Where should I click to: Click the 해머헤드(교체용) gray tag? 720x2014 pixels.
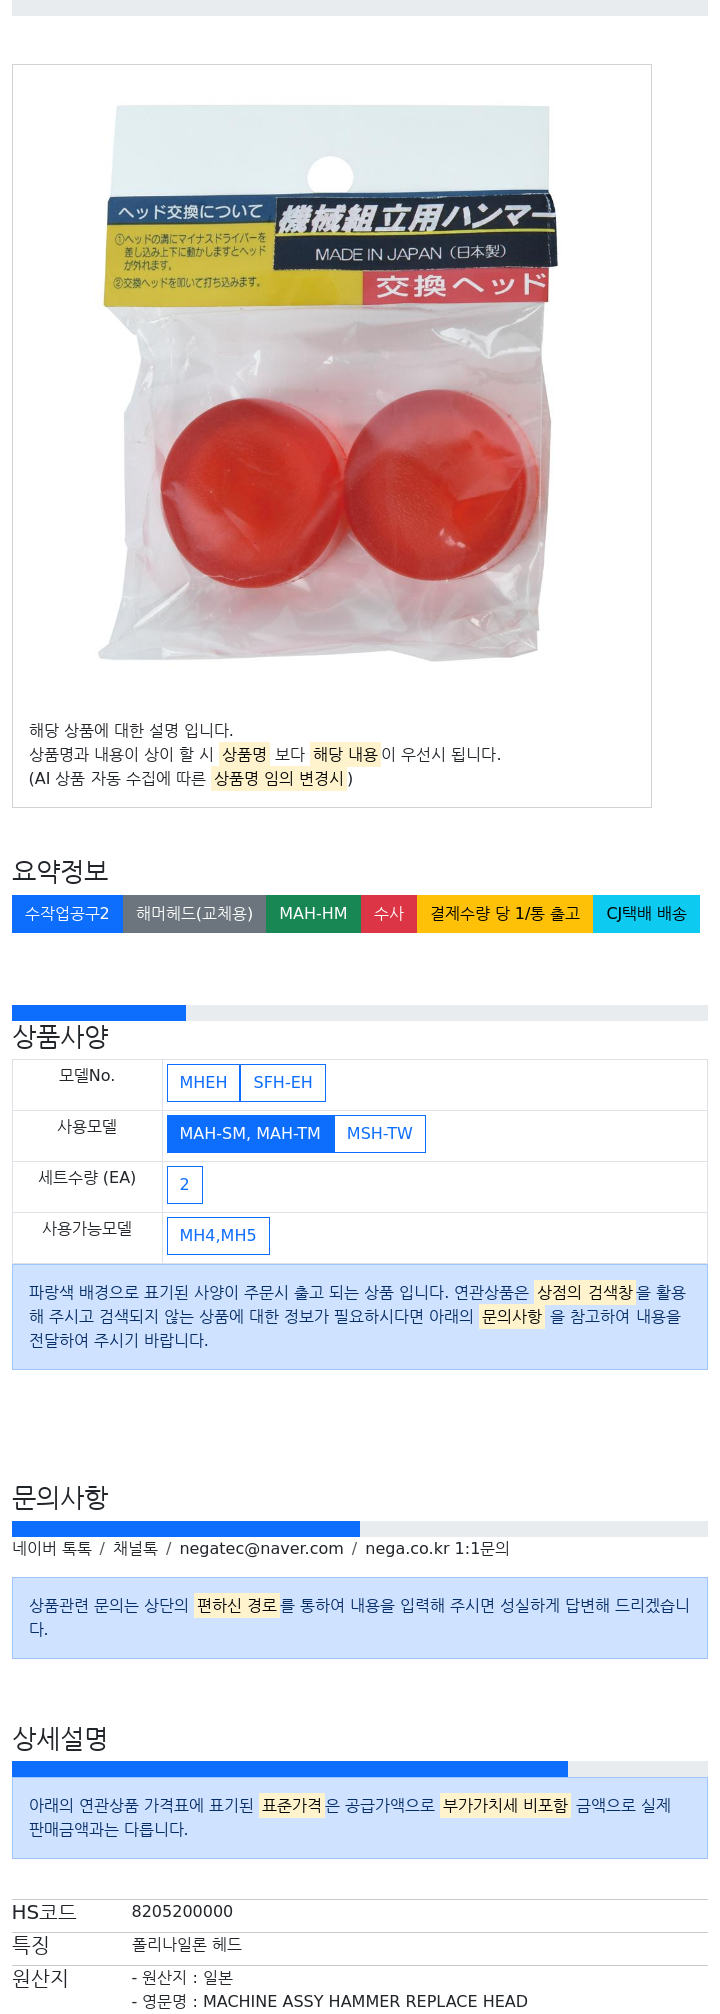(x=194, y=914)
